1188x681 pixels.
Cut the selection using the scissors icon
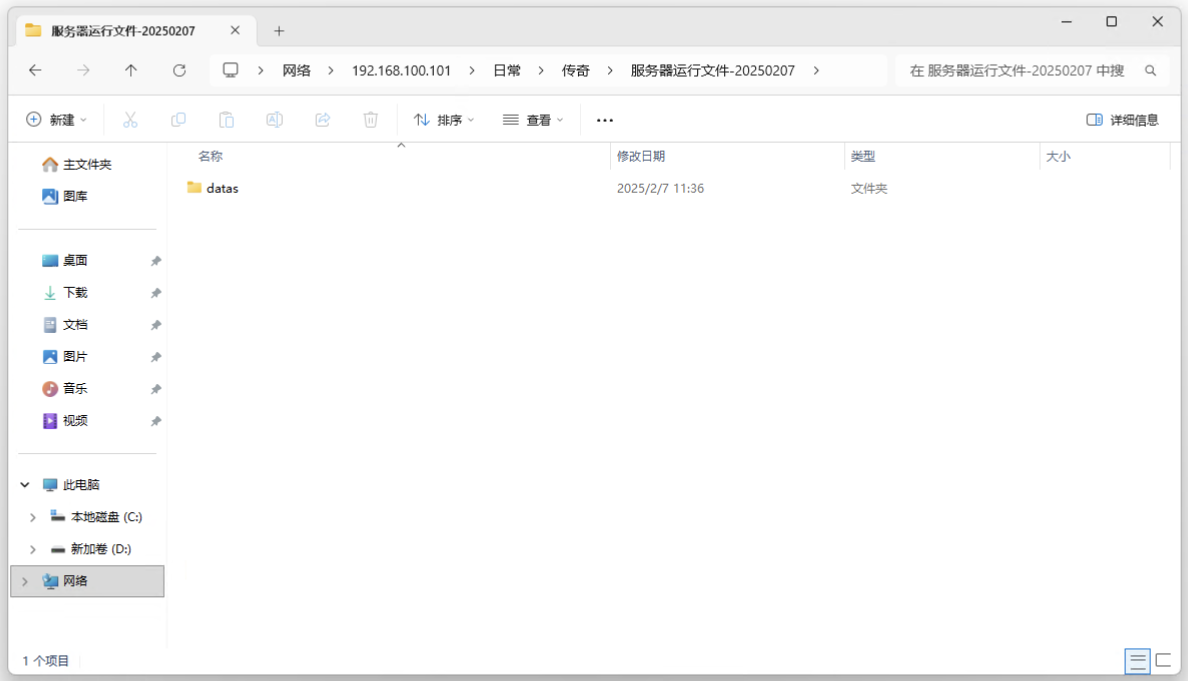click(x=130, y=119)
